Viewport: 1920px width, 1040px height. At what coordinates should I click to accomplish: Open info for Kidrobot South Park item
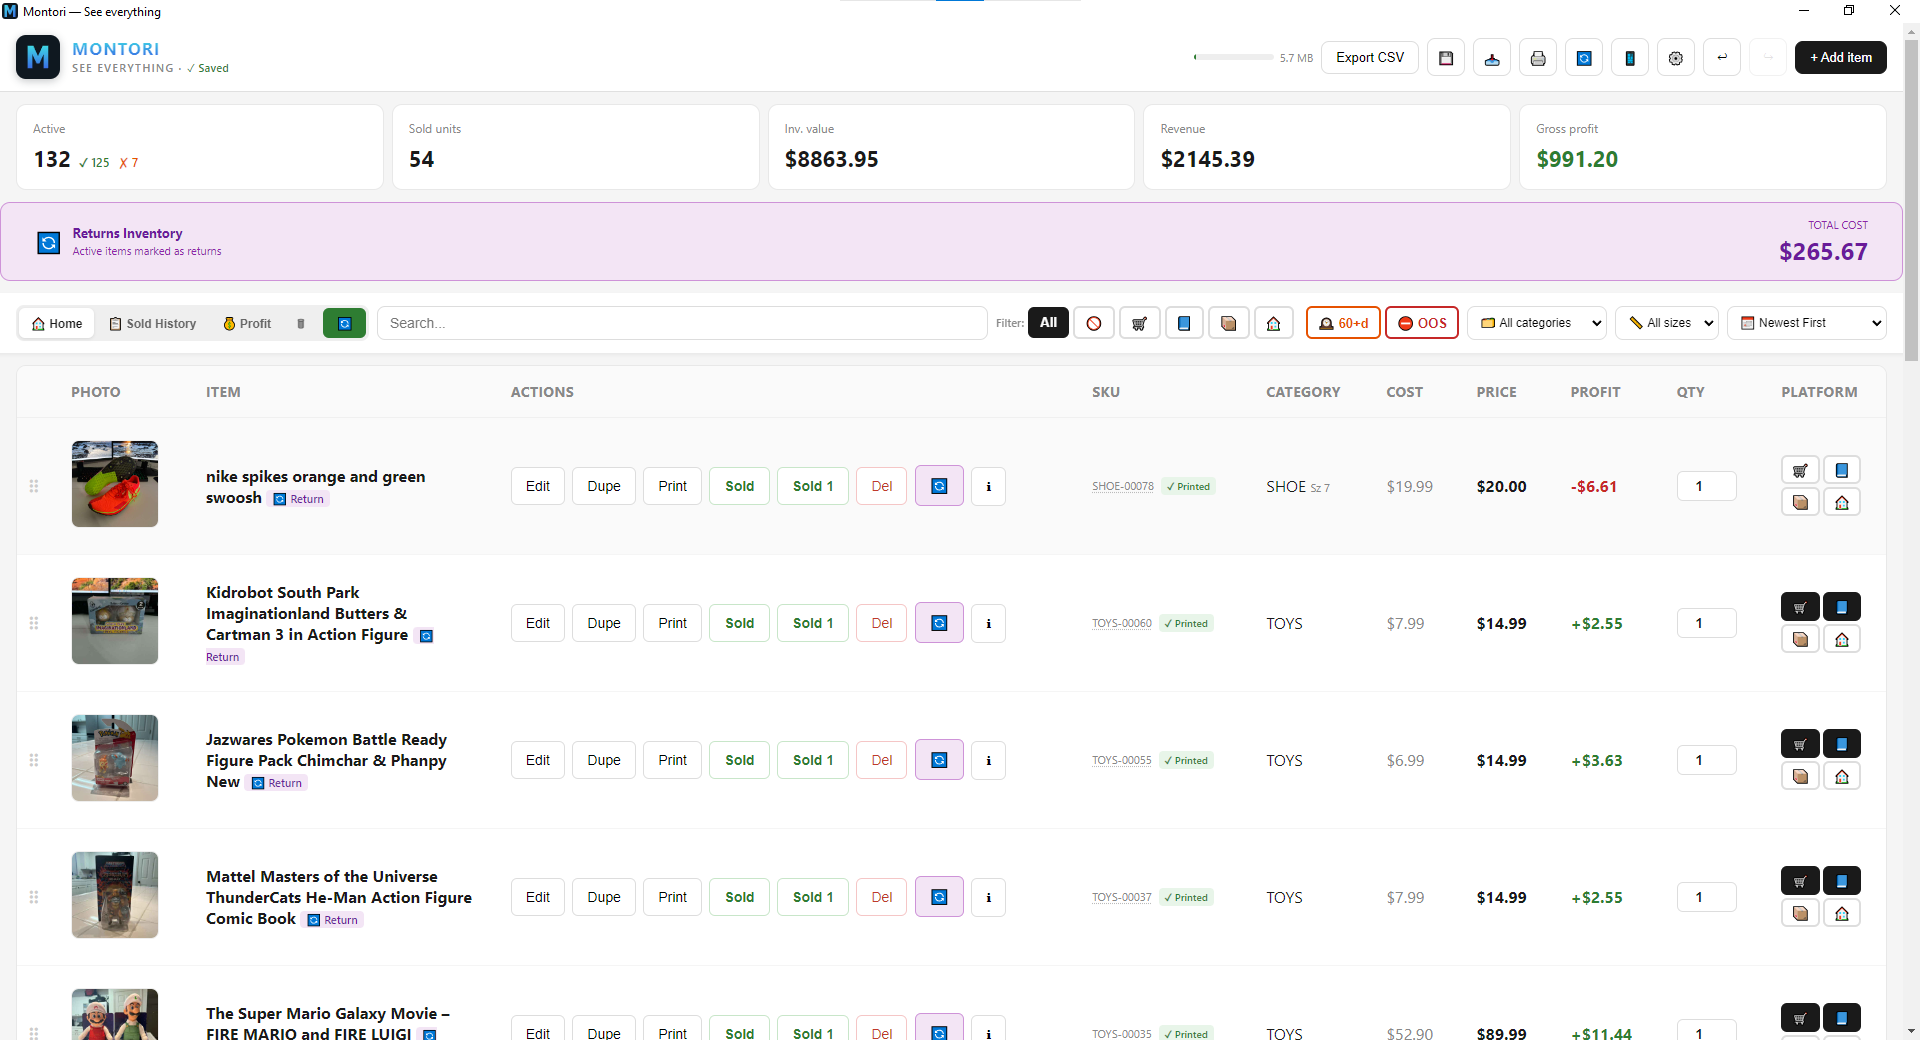point(989,624)
